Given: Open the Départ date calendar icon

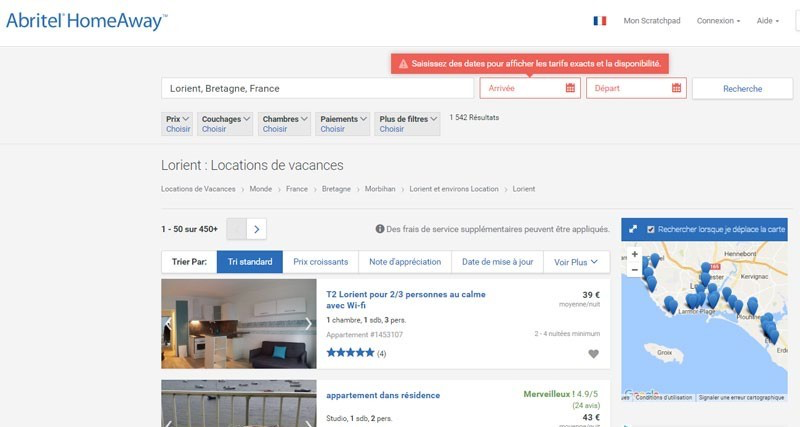Looking at the screenshot, I should 676,88.
